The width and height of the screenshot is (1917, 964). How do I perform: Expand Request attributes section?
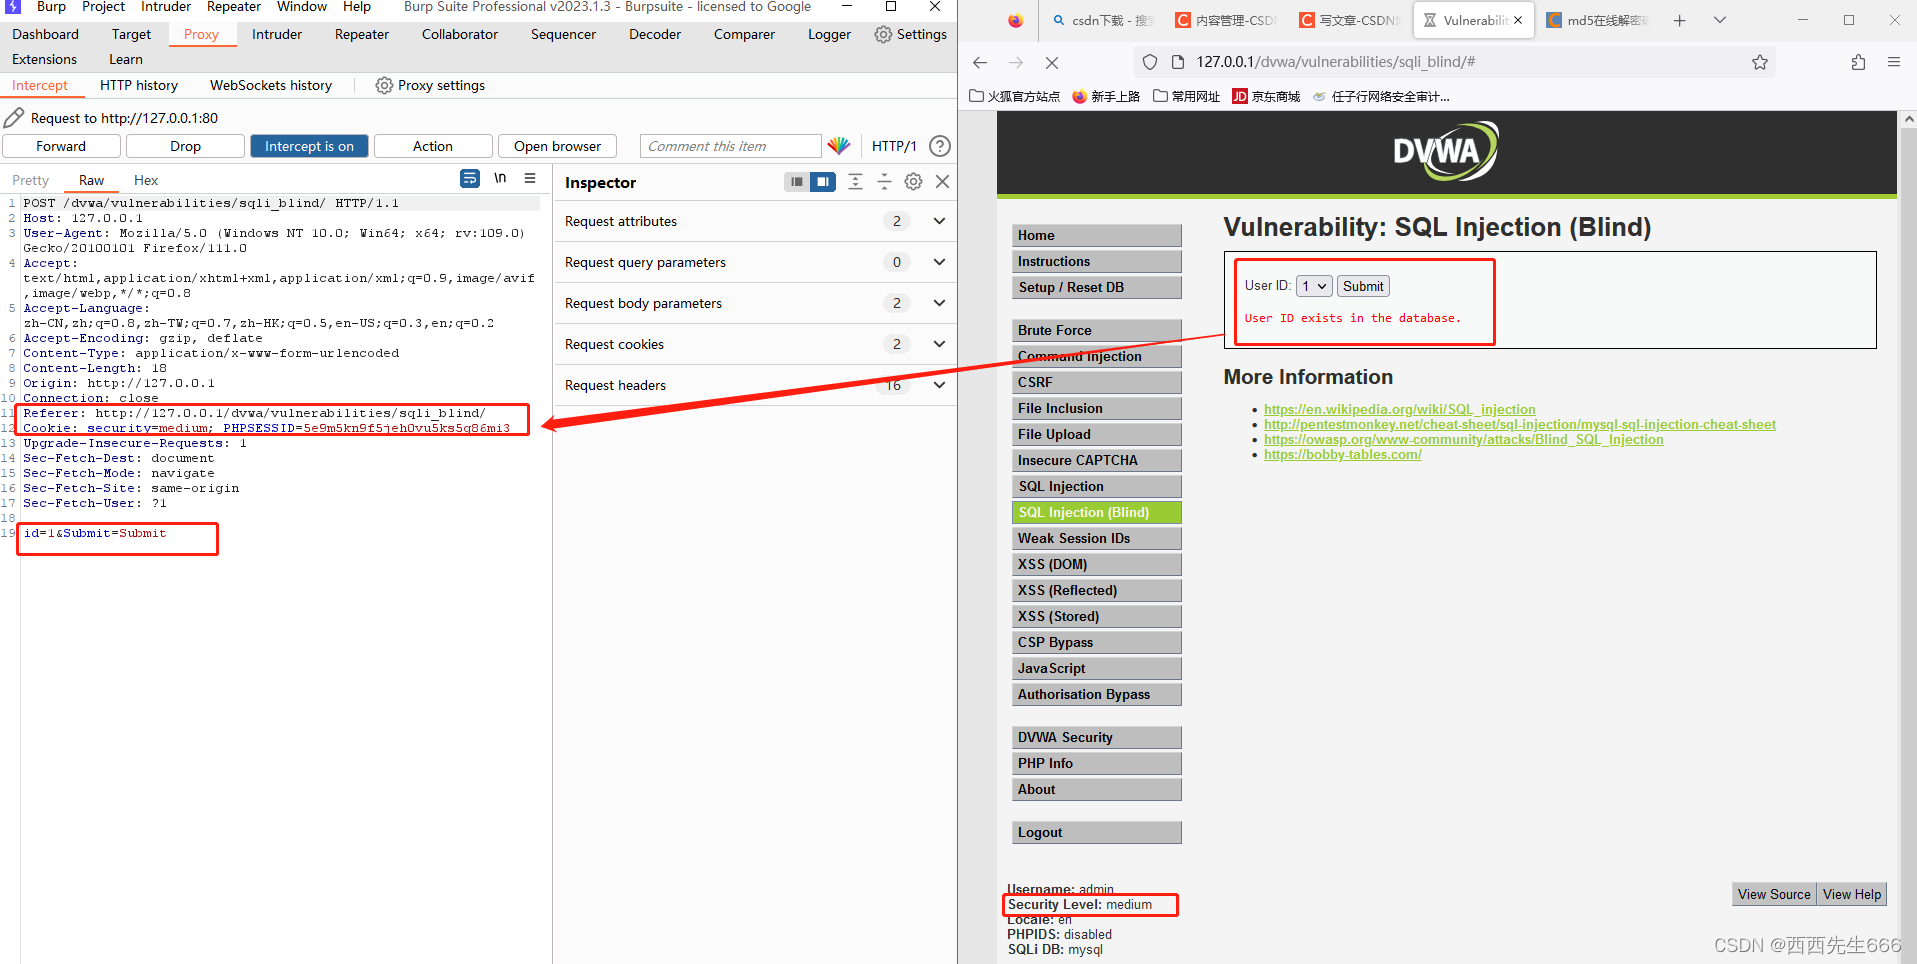939,221
